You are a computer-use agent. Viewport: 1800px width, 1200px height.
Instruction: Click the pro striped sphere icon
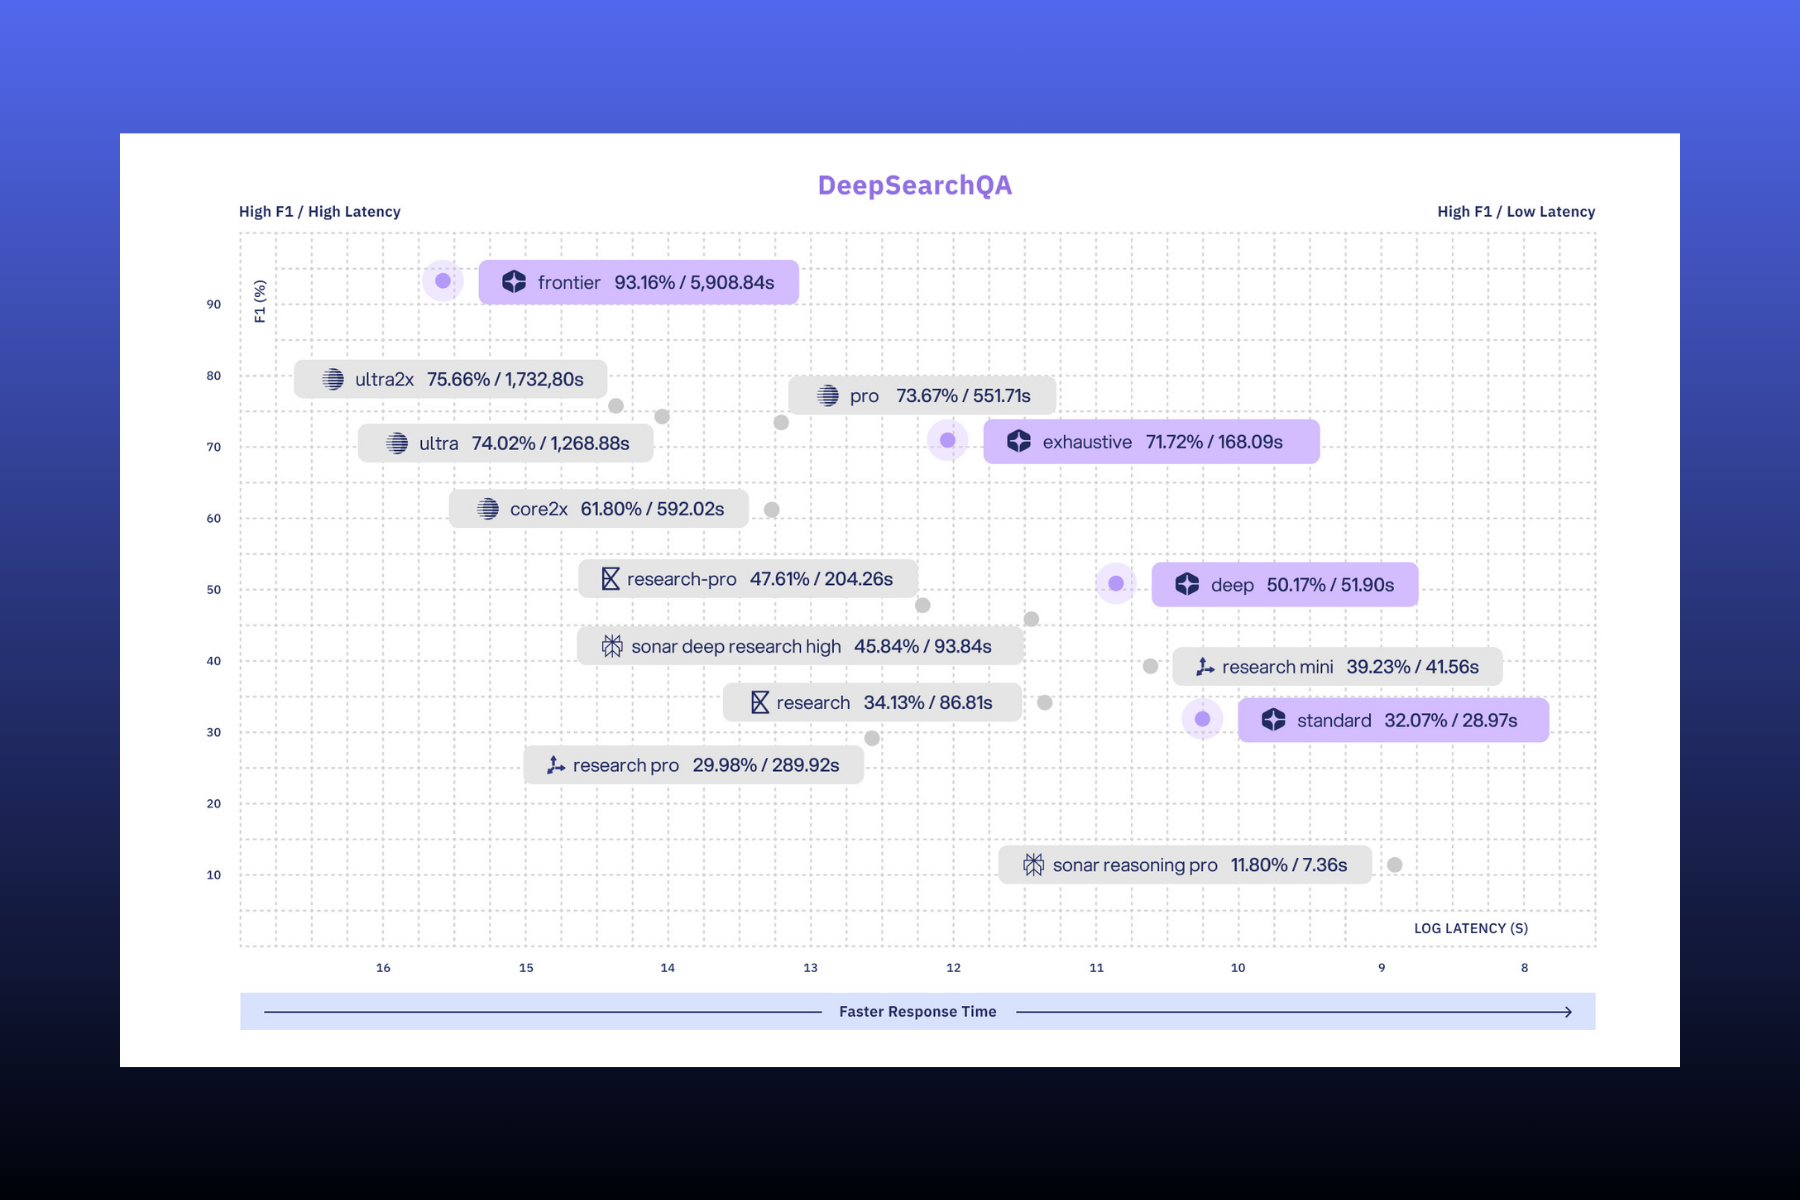click(828, 395)
